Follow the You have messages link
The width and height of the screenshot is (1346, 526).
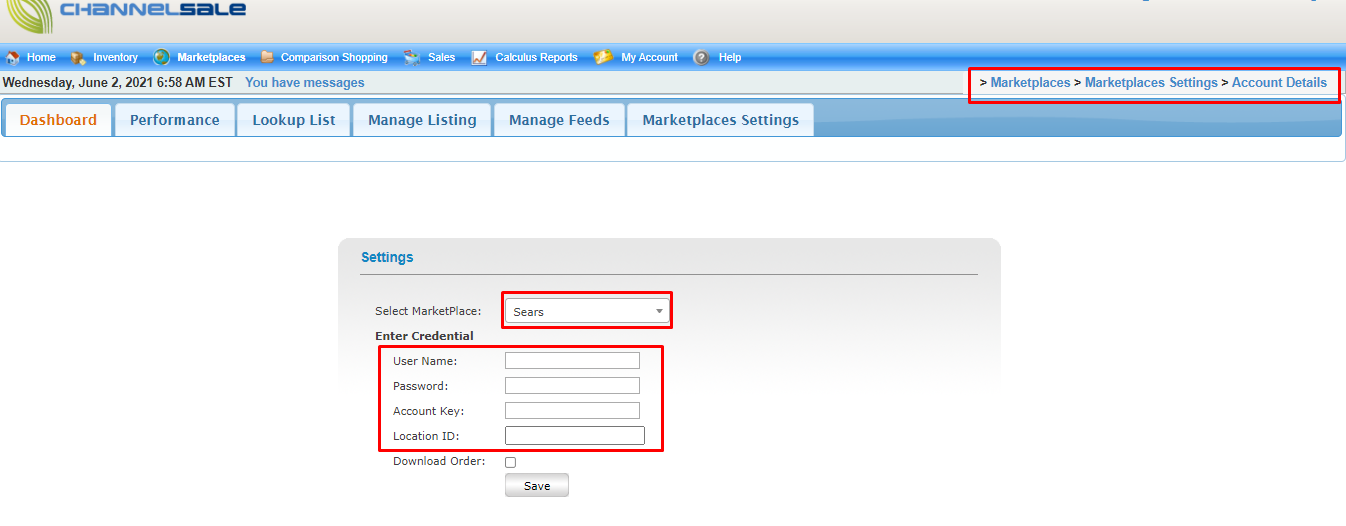[x=305, y=83]
